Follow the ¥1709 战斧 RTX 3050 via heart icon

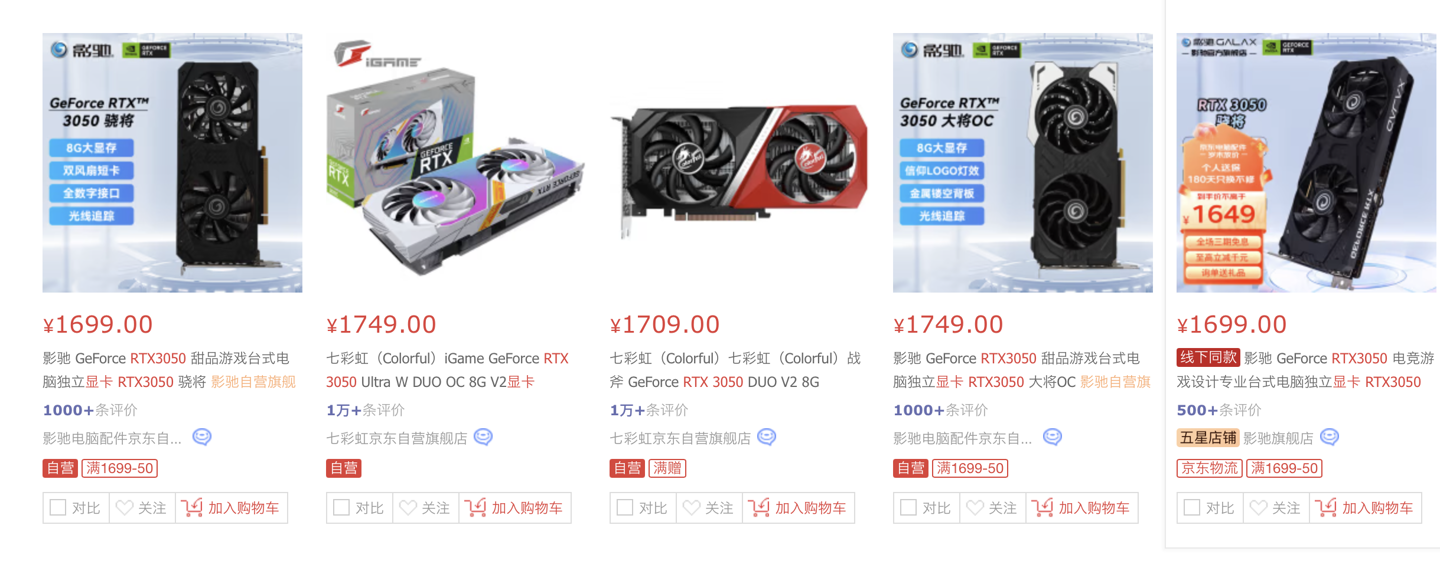click(692, 508)
